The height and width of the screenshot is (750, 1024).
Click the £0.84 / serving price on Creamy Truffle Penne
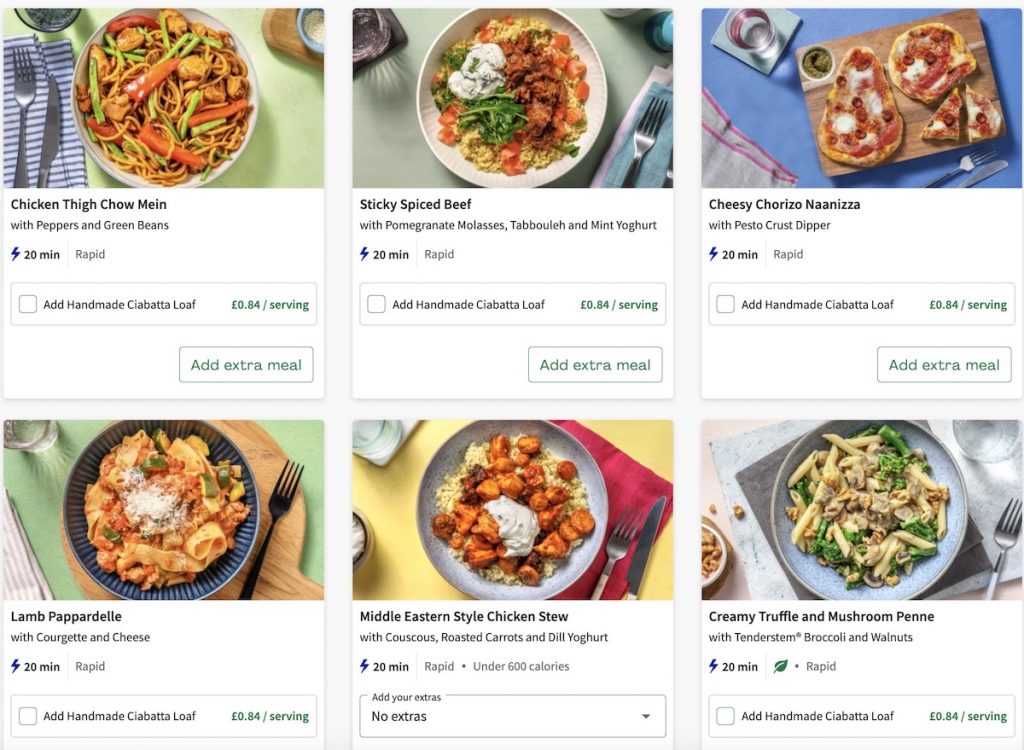tap(967, 716)
